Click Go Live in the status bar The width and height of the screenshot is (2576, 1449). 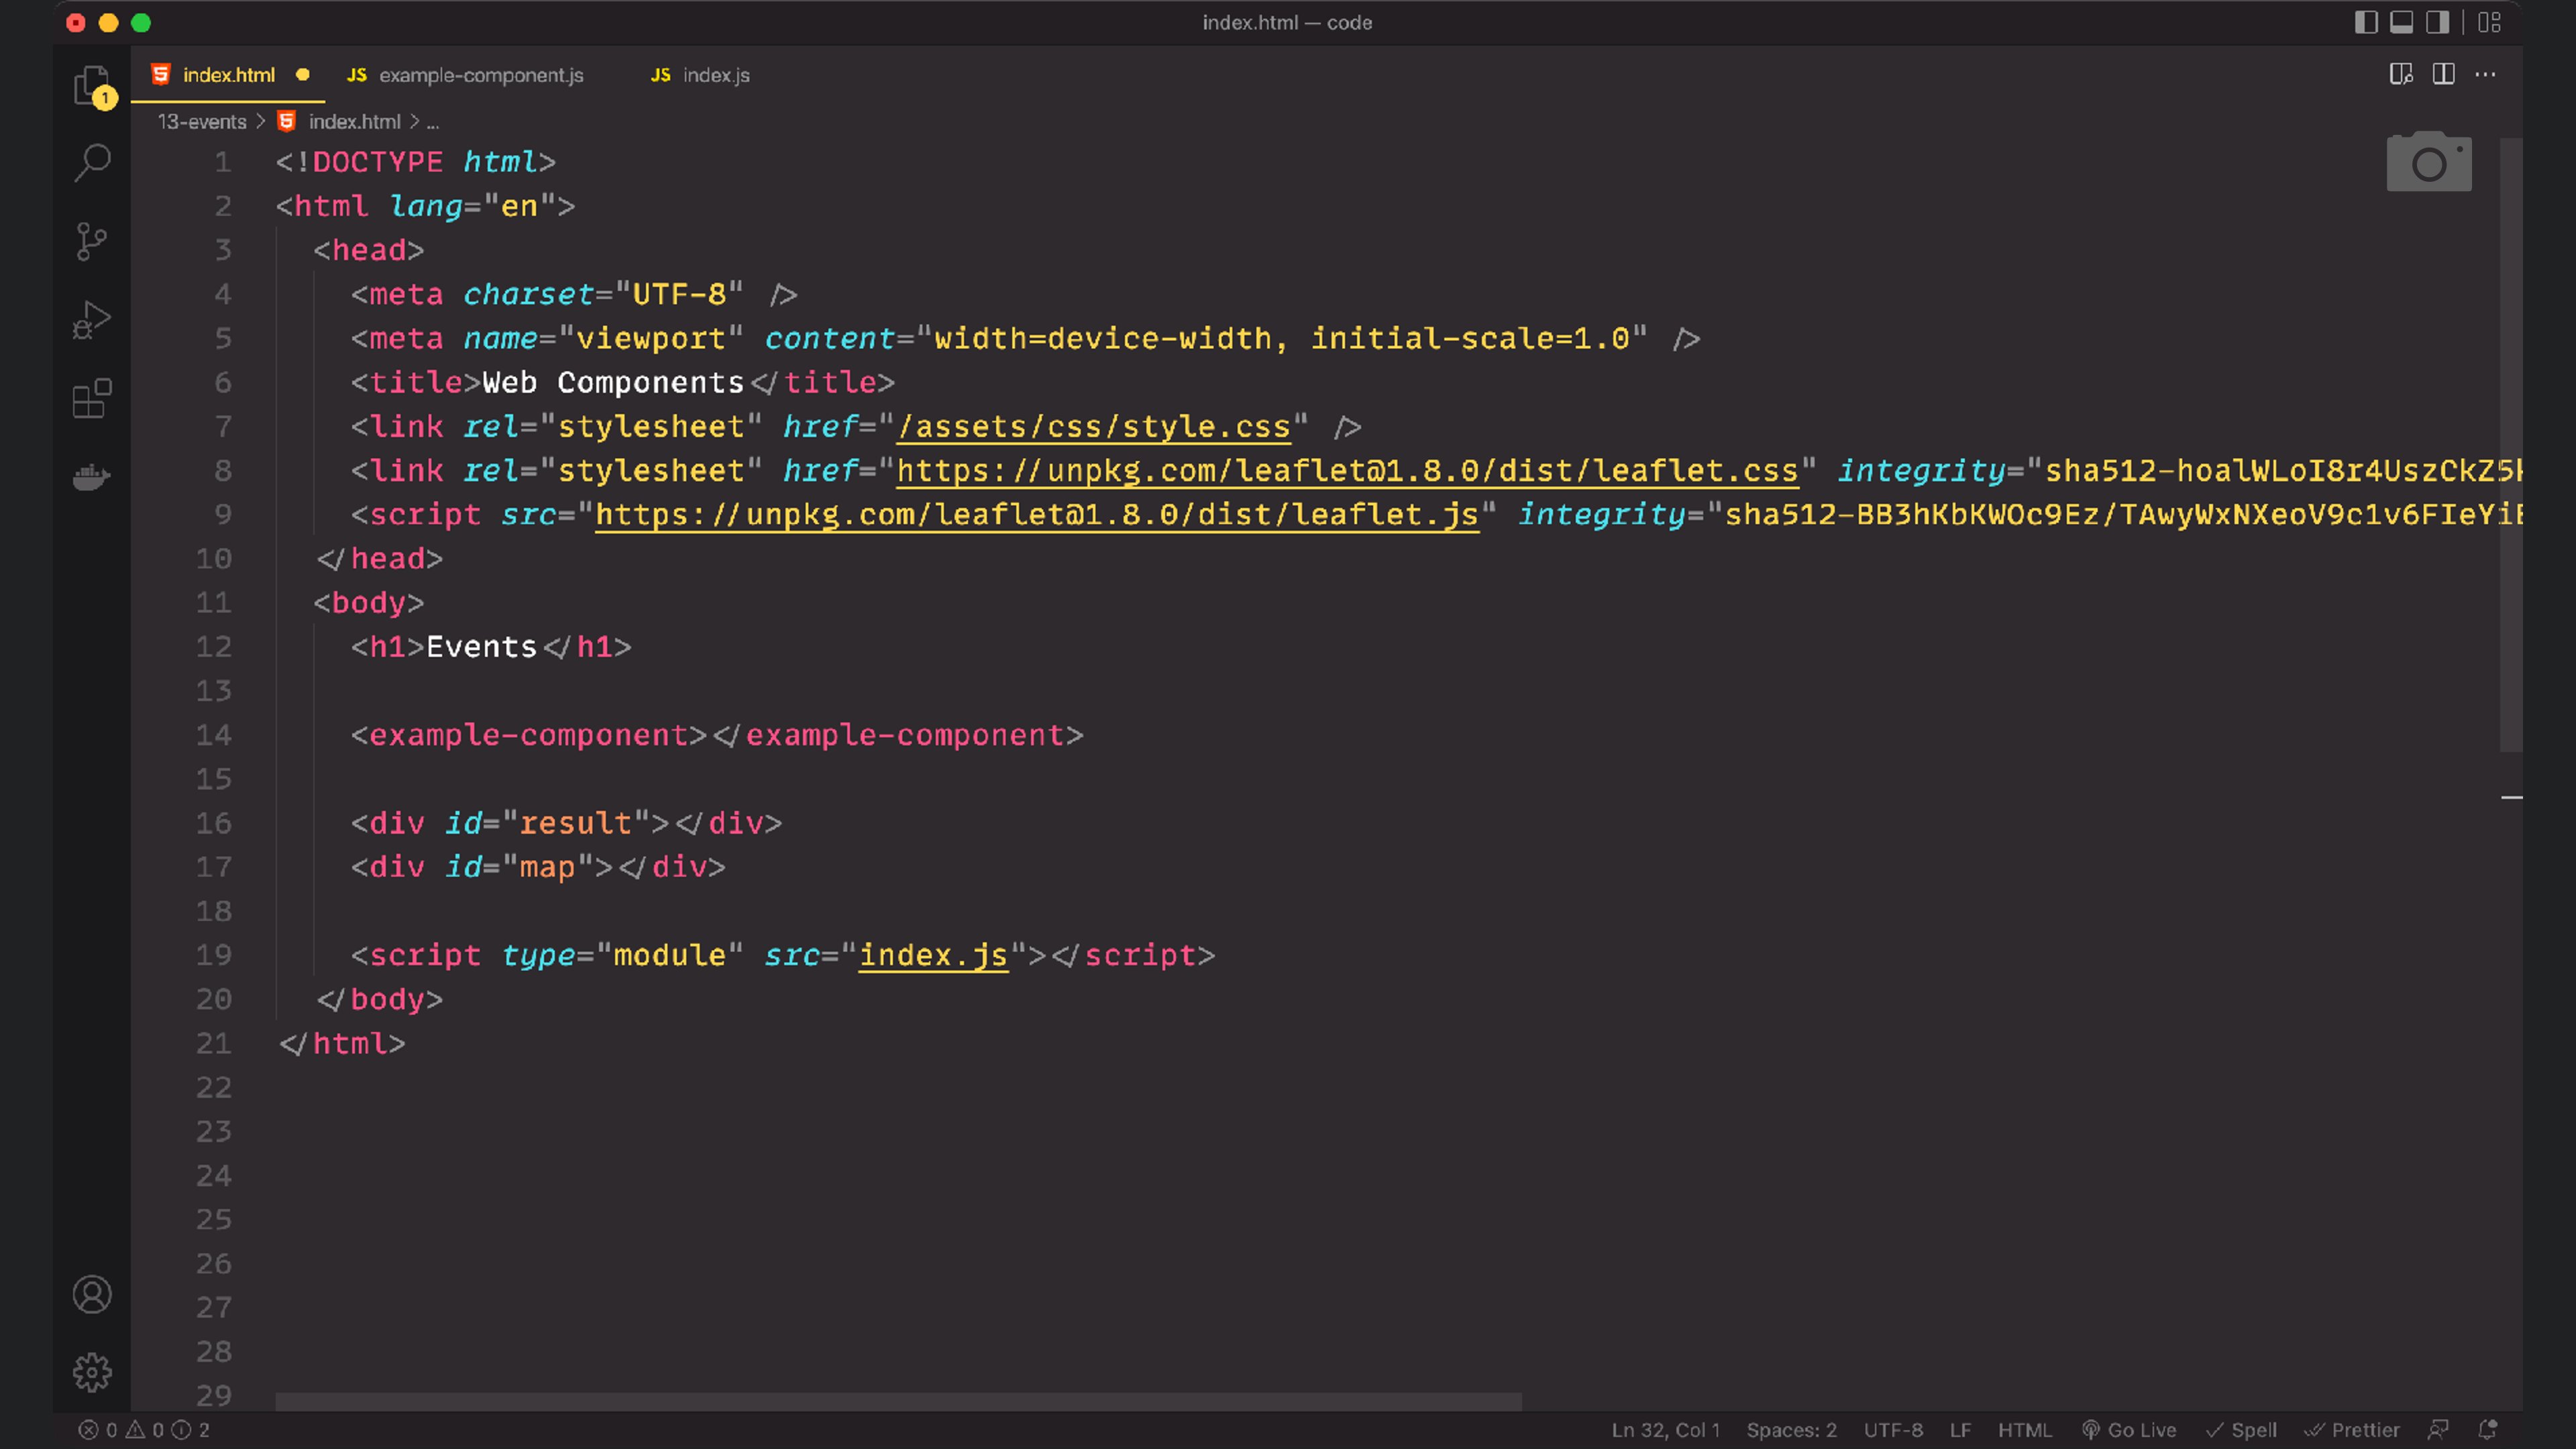click(2129, 1430)
